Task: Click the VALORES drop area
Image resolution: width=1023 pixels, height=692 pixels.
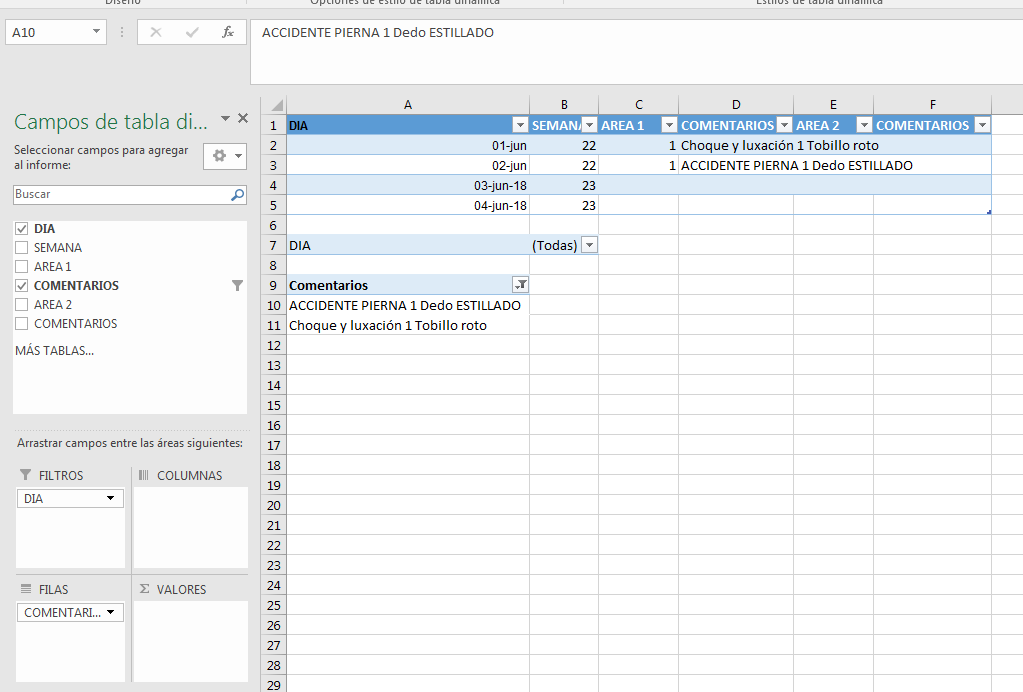Action: pyautogui.click(x=191, y=641)
